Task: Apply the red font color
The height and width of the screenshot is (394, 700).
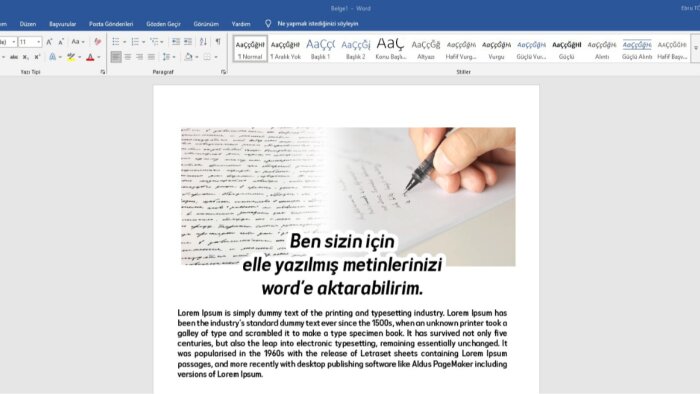Action: tap(90, 57)
